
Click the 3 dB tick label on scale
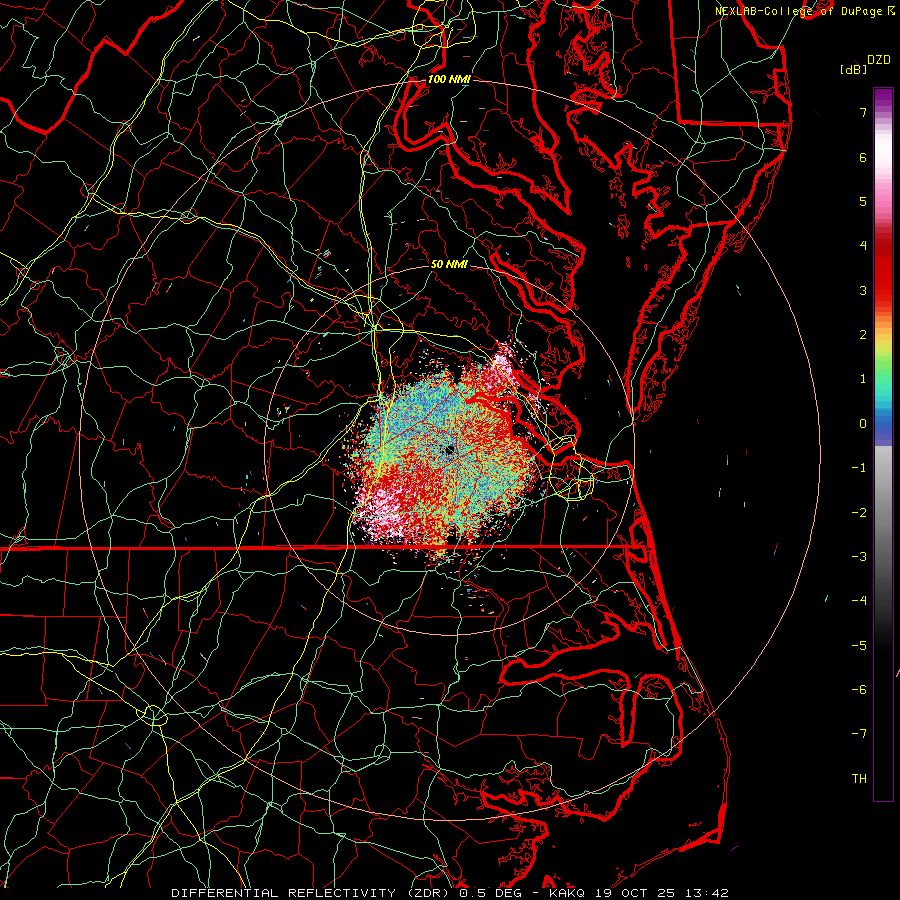(863, 290)
